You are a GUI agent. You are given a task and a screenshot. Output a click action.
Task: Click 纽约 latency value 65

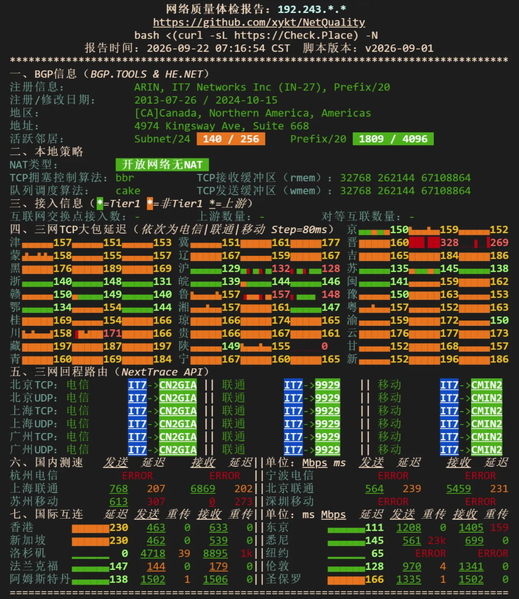tap(377, 554)
